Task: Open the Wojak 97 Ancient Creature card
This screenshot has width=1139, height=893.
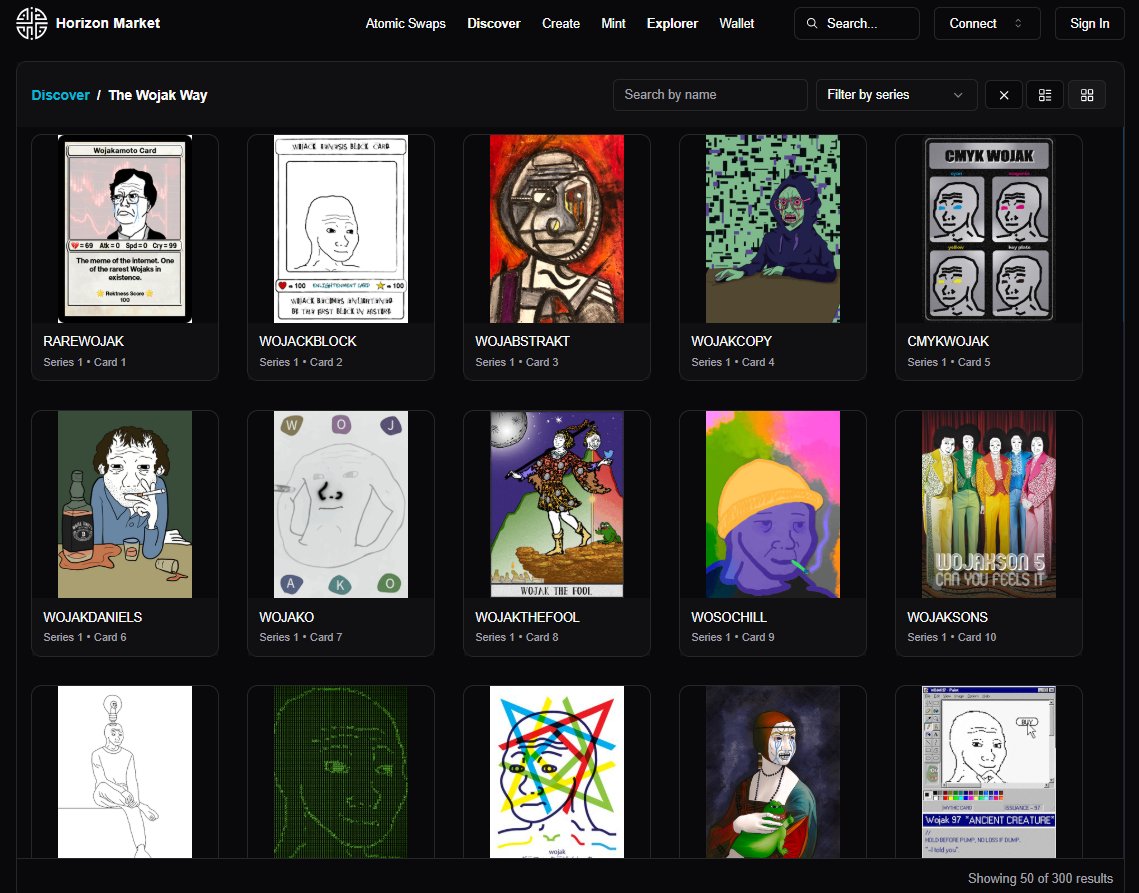Action: 989,772
